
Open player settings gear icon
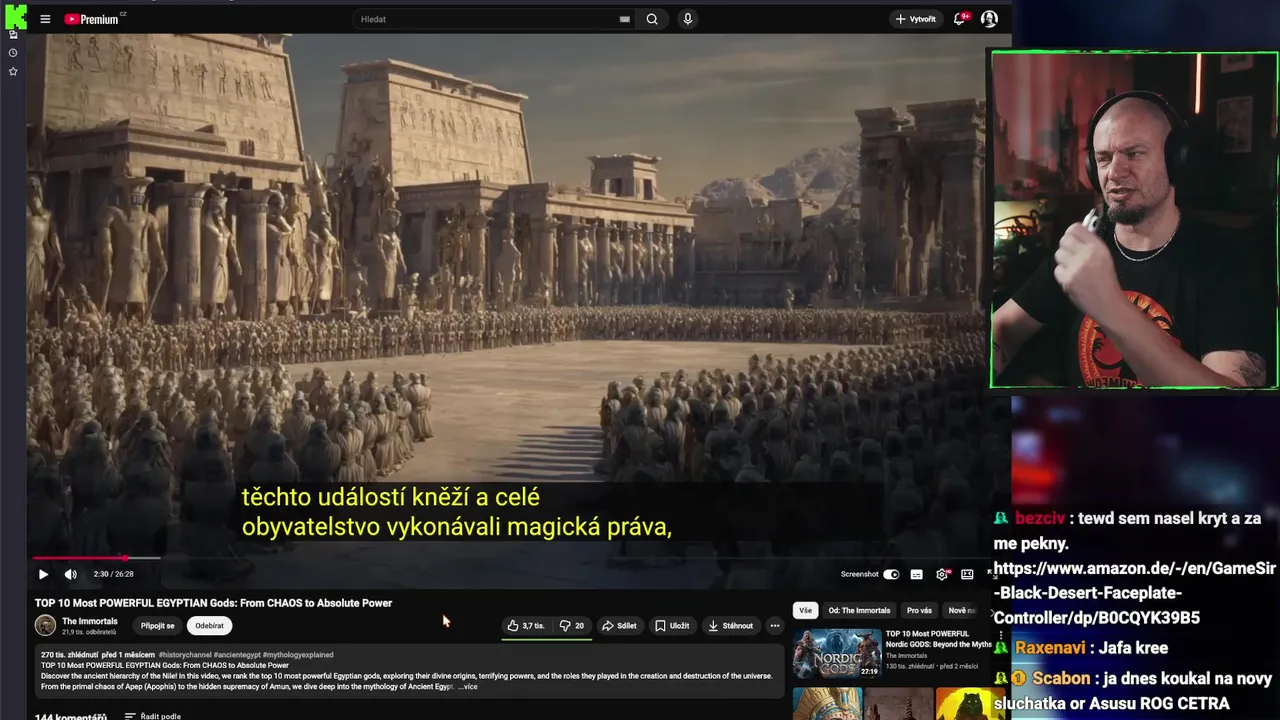(x=941, y=574)
